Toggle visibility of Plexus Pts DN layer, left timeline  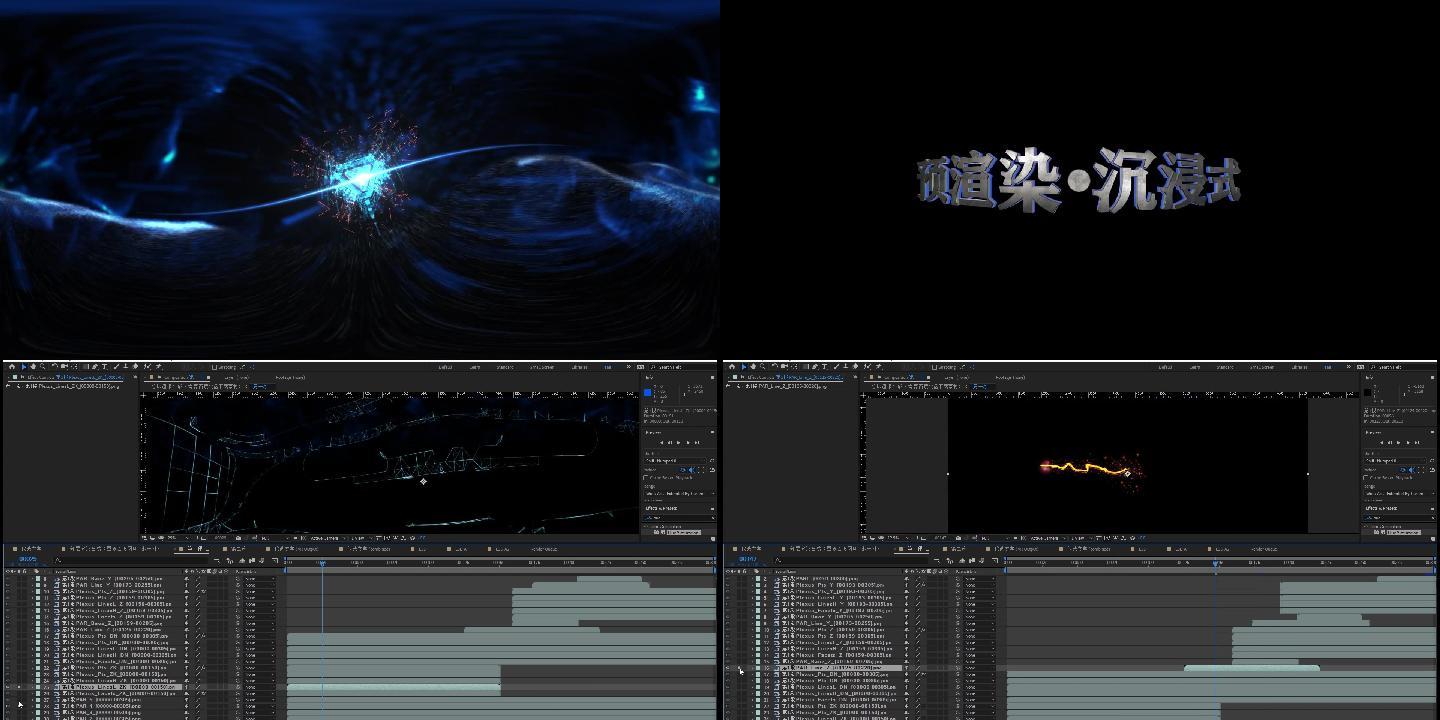click(x=7, y=636)
